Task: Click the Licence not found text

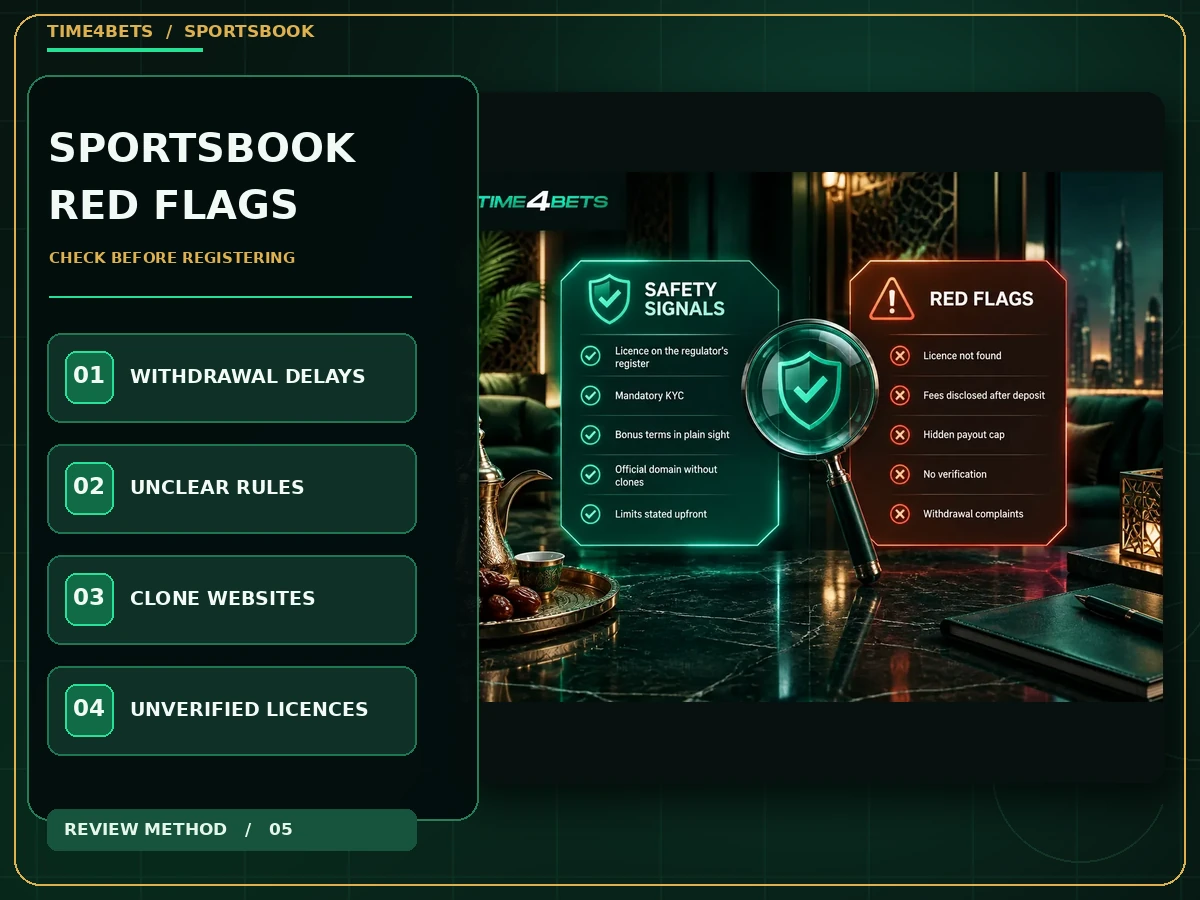Action: (x=962, y=356)
